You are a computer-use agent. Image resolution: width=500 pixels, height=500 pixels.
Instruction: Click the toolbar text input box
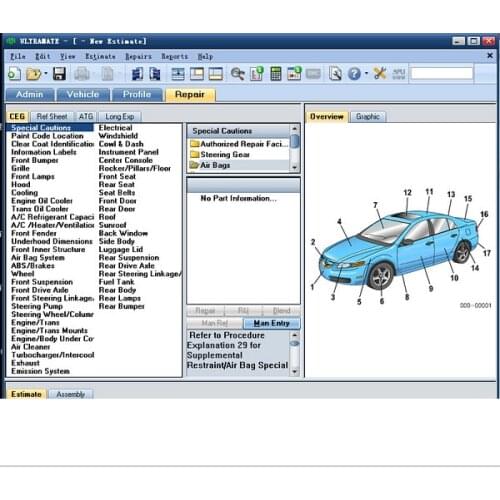pos(442,73)
